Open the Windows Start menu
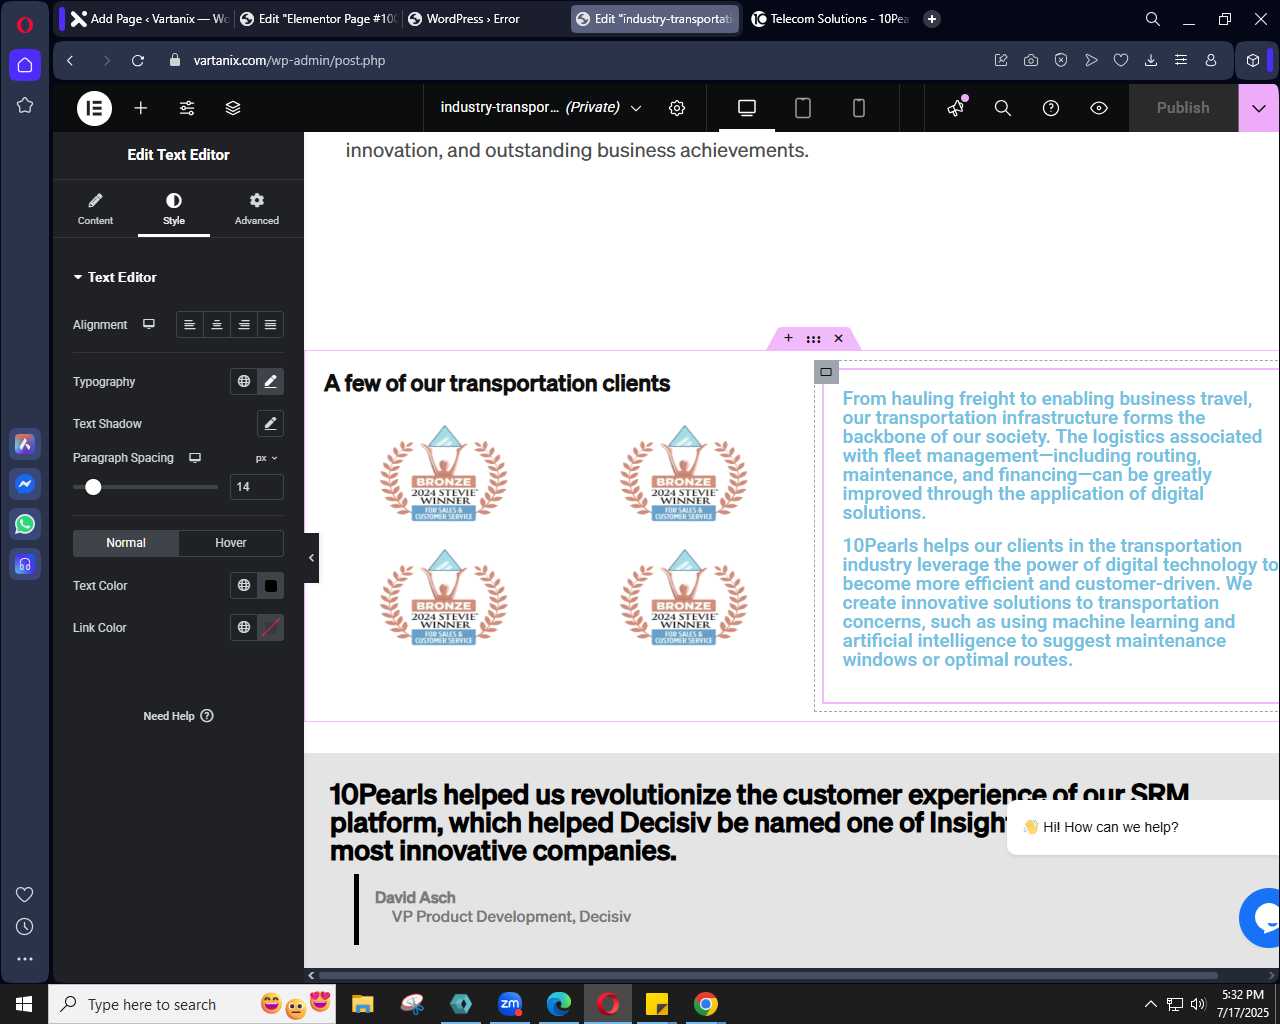Screen dimensions: 1280x1024 click(x=24, y=1004)
